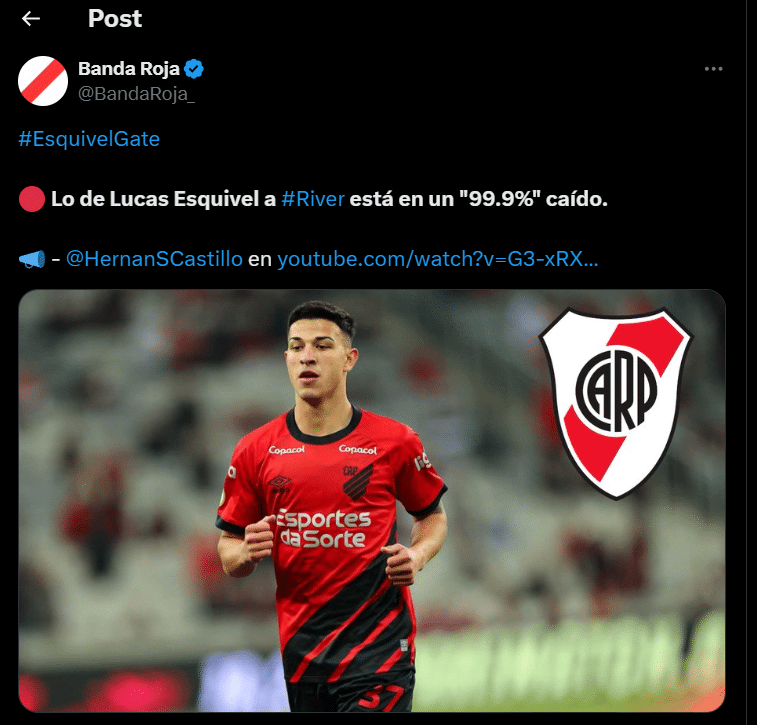The width and height of the screenshot is (757, 725).
Task: Click the Umbro logo on the jersey
Action: point(280,482)
